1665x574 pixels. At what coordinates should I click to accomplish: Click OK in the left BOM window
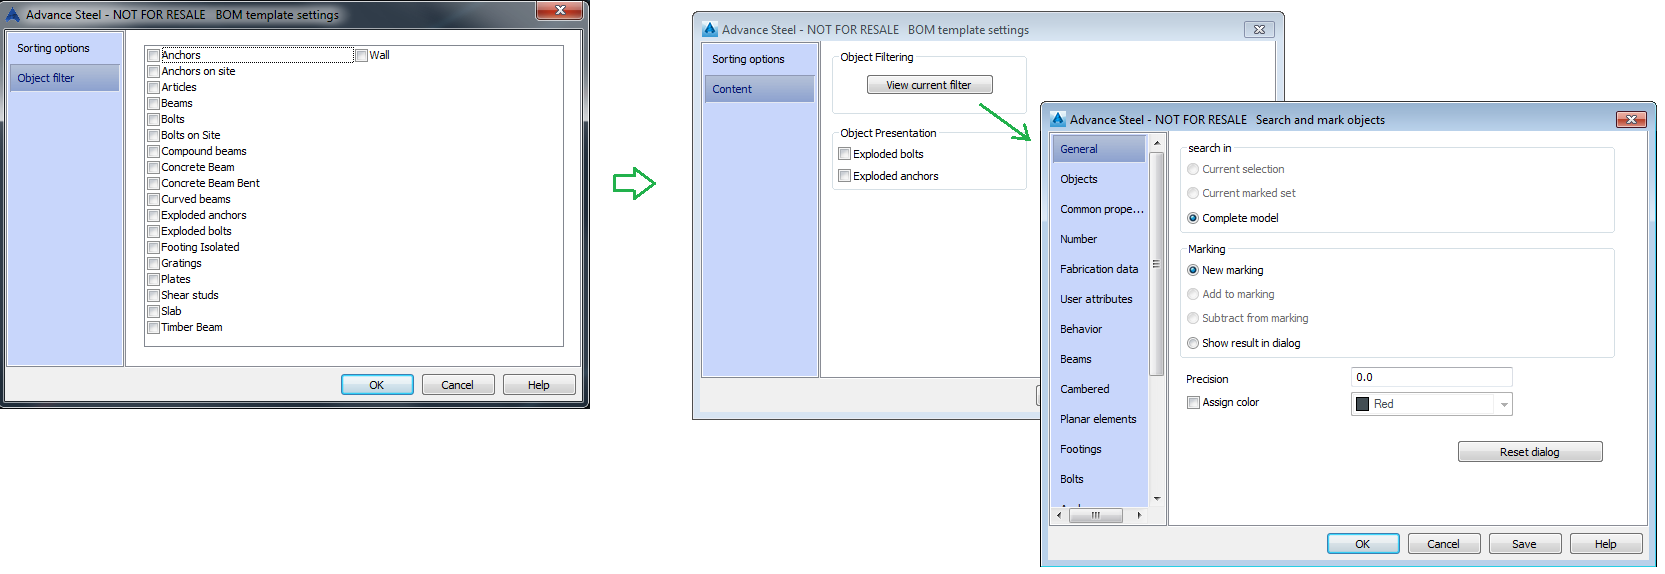(377, 385)
